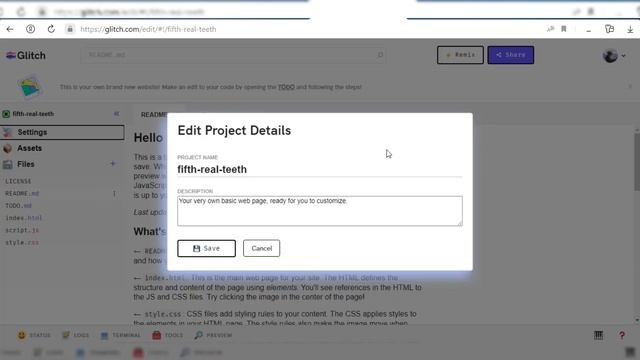Click the lock site info icon
Viewport: 640px width, 360px height.
[70, 29]
